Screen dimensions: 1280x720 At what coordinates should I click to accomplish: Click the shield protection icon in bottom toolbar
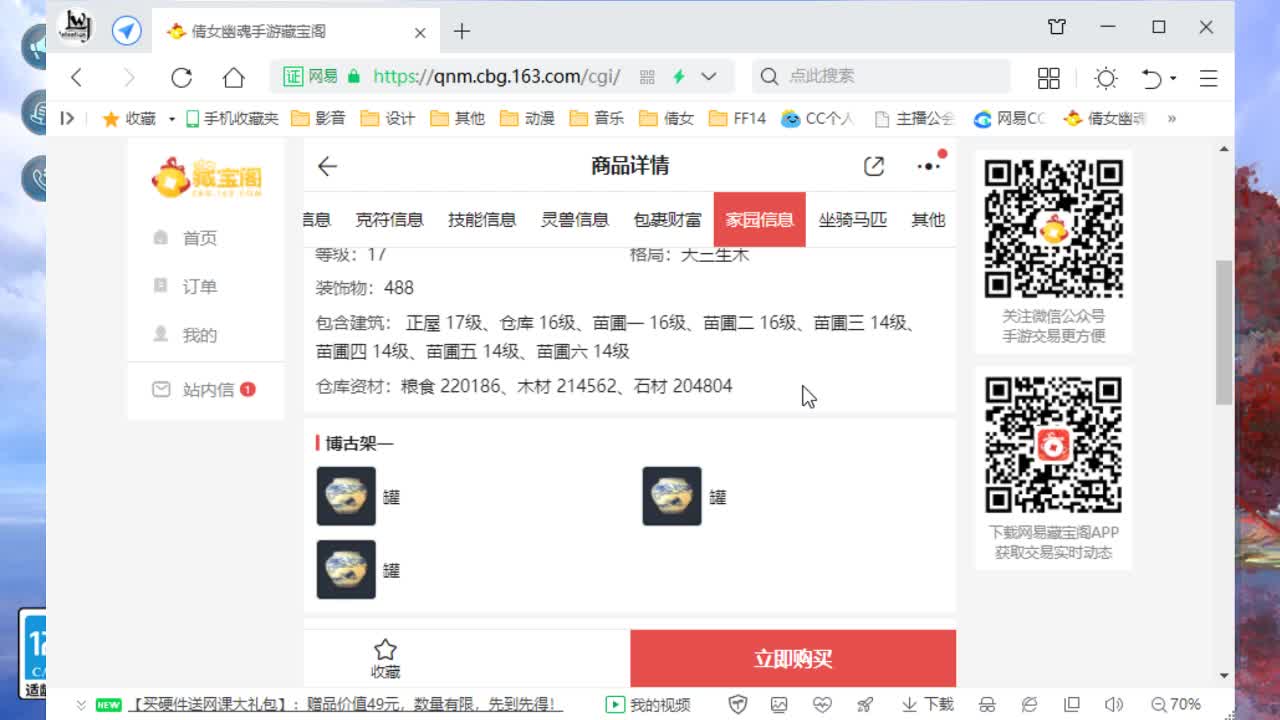click(737, 704)
